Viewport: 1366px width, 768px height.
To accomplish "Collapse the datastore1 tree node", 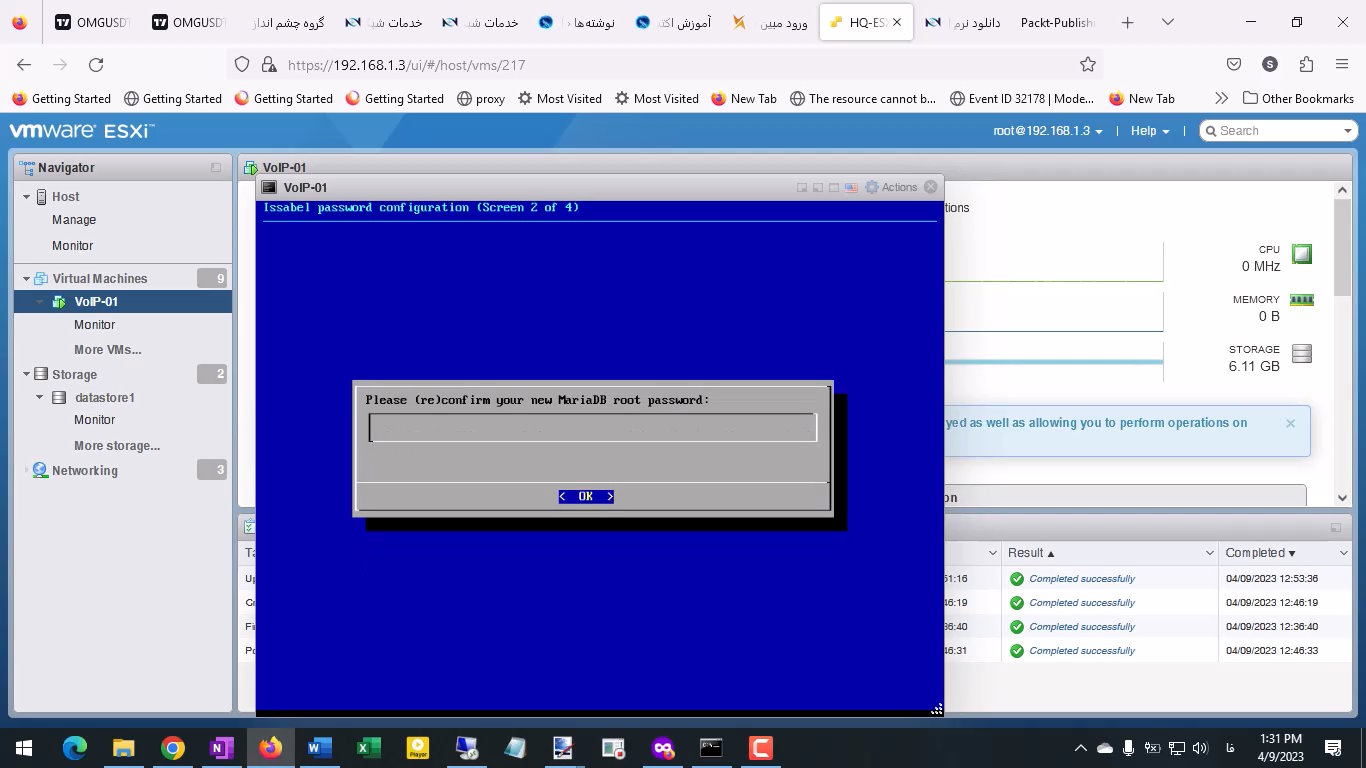I will [x=41, y=398].
